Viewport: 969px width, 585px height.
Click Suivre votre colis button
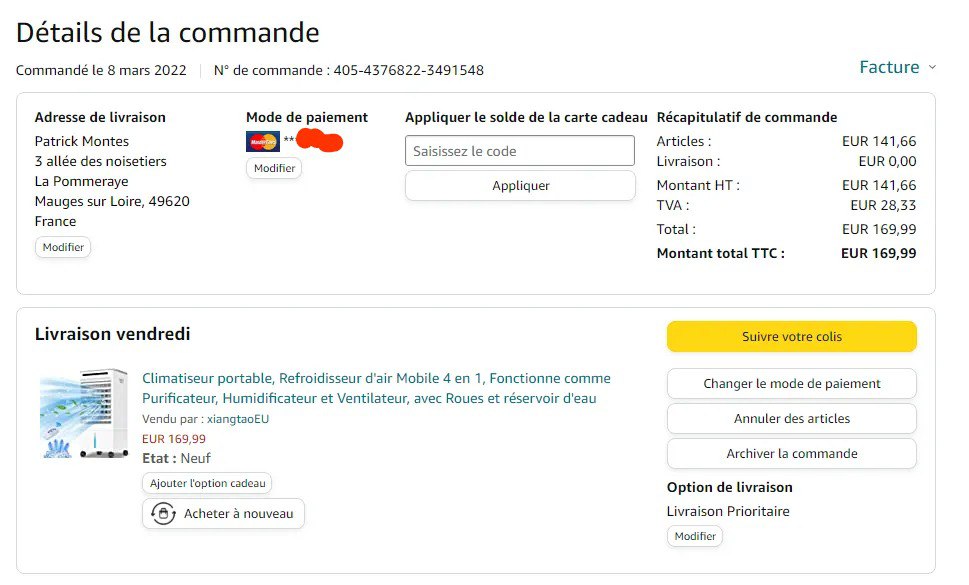tap(791, 337)
